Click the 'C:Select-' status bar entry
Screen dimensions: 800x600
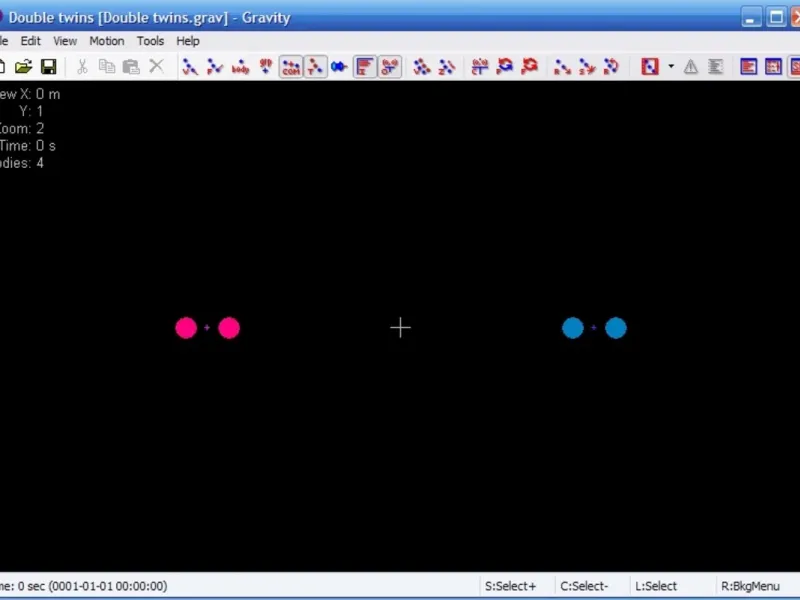[x=585, y=586]
